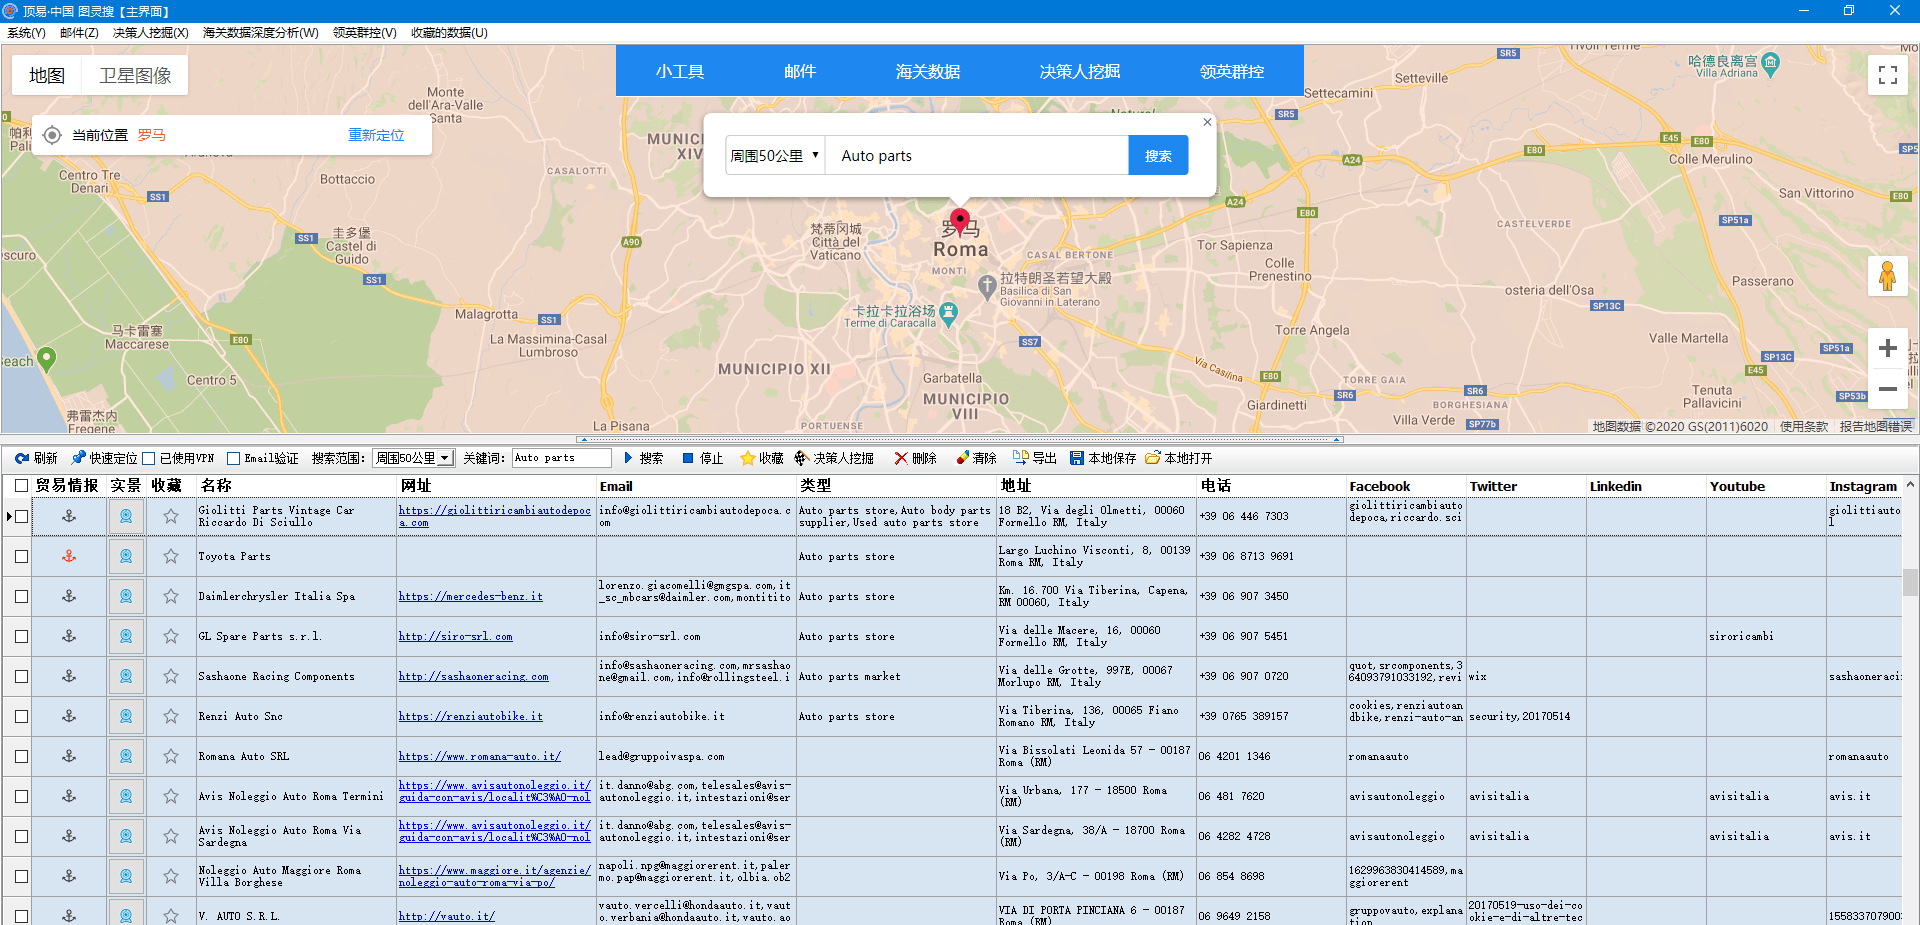Open the 系统(Y) menu

[26, 33]
